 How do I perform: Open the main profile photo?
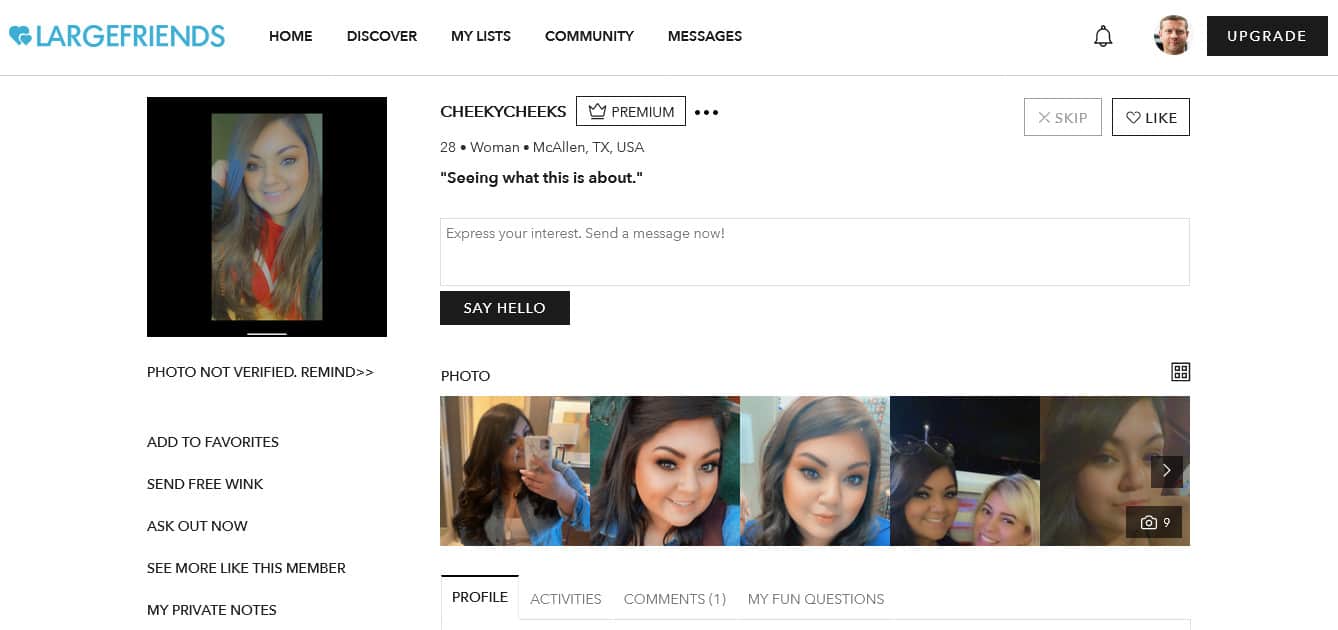click(267, 217)
